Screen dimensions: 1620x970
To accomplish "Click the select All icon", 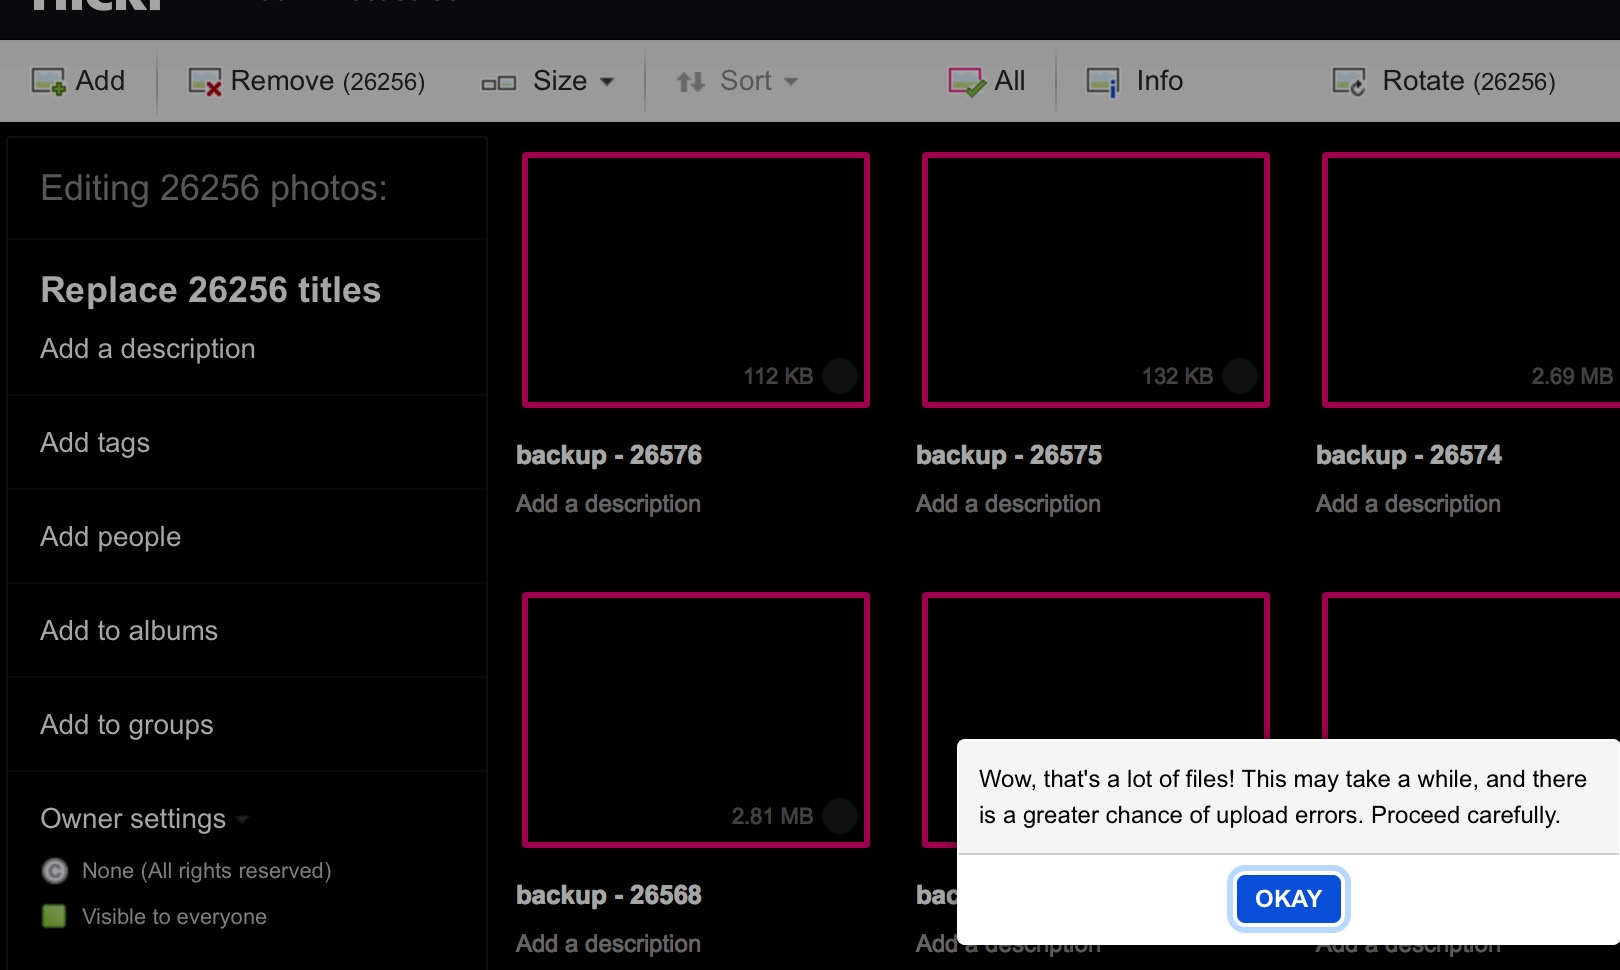I will click(966, 82).
